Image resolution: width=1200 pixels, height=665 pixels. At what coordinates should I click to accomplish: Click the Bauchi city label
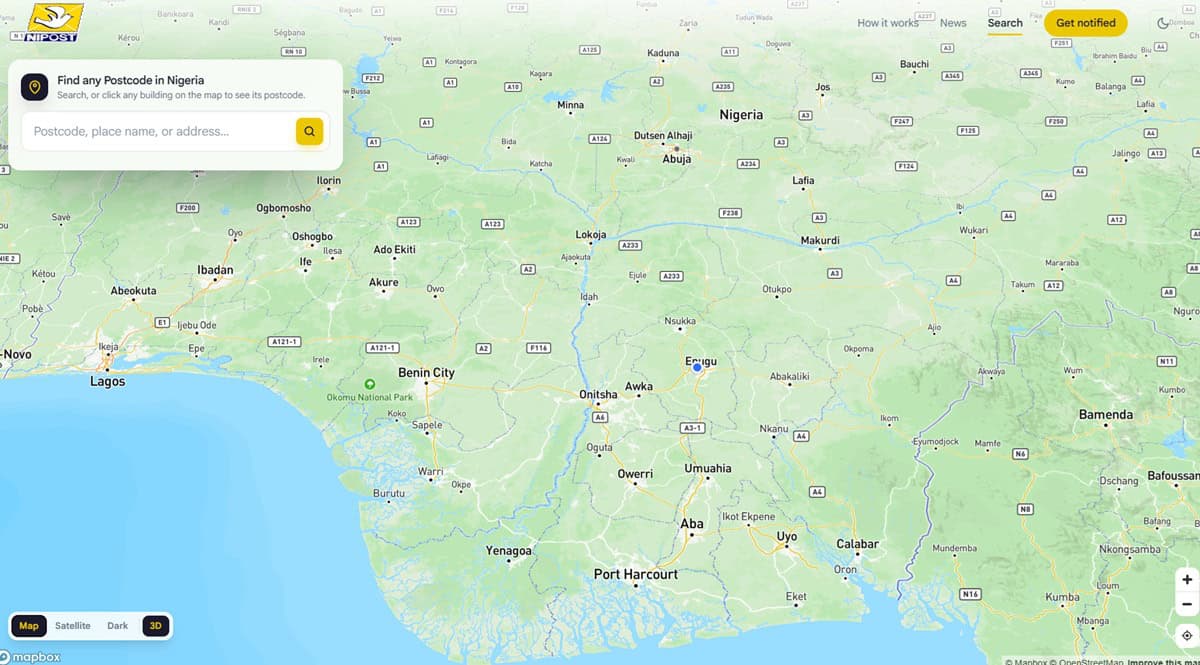pyautogui.click(x=914, y=64)
